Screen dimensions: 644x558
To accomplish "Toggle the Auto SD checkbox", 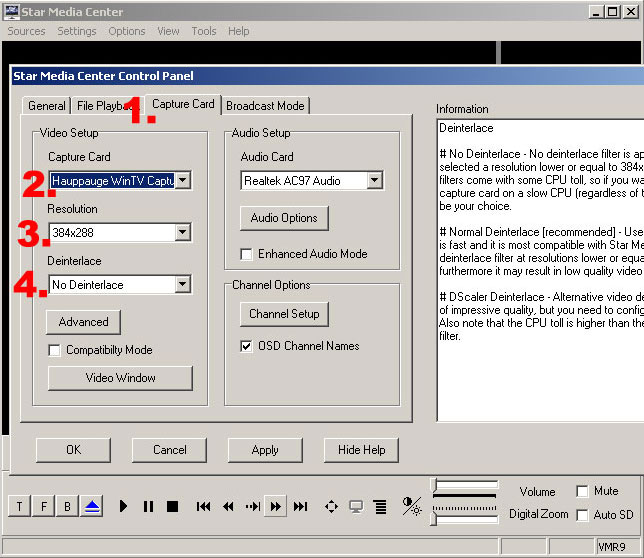I will (582, 515).
